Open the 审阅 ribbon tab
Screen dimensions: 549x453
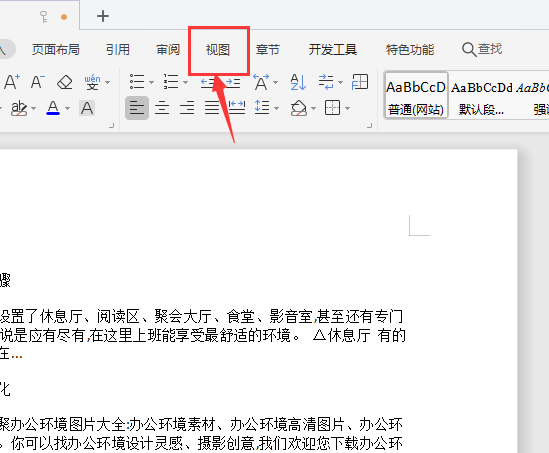point(168,50)
